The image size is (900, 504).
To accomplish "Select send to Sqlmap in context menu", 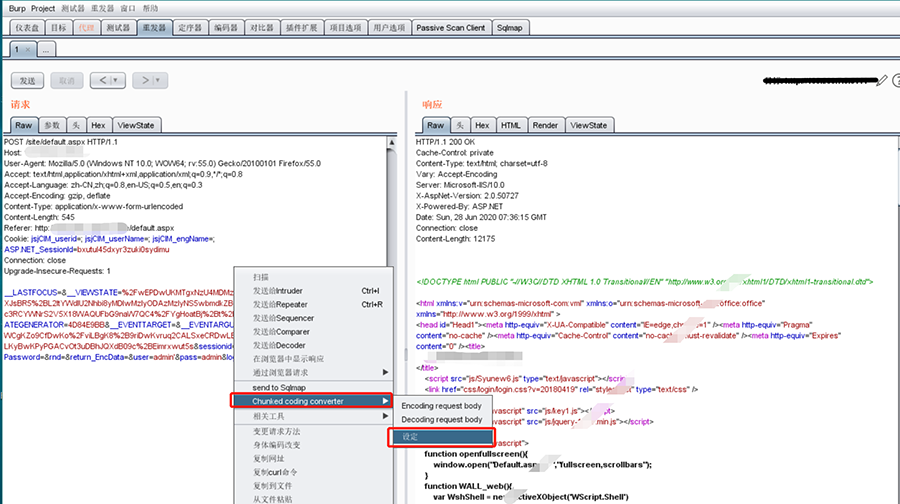I will pos(279,386).
